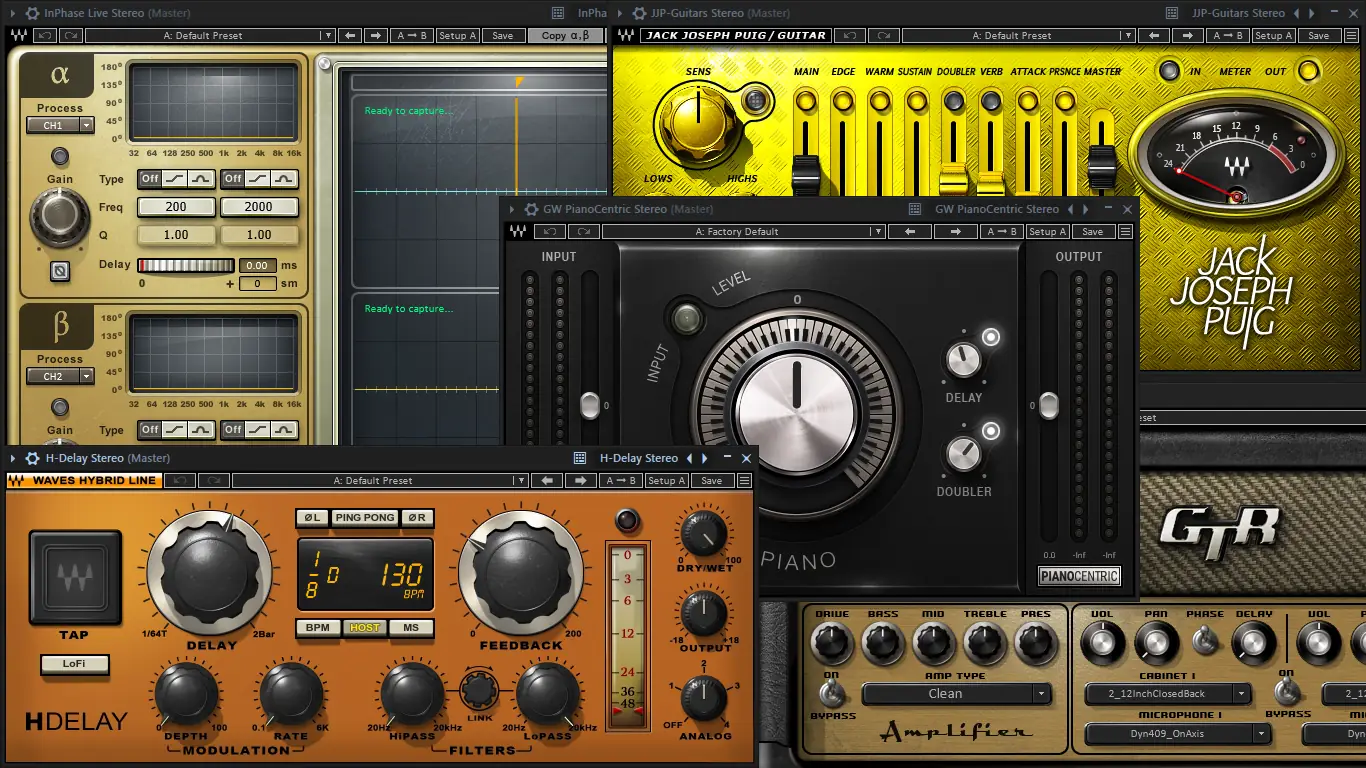
Task: Toggle the LoFi button in H-Delay
Action: (74, 663)
